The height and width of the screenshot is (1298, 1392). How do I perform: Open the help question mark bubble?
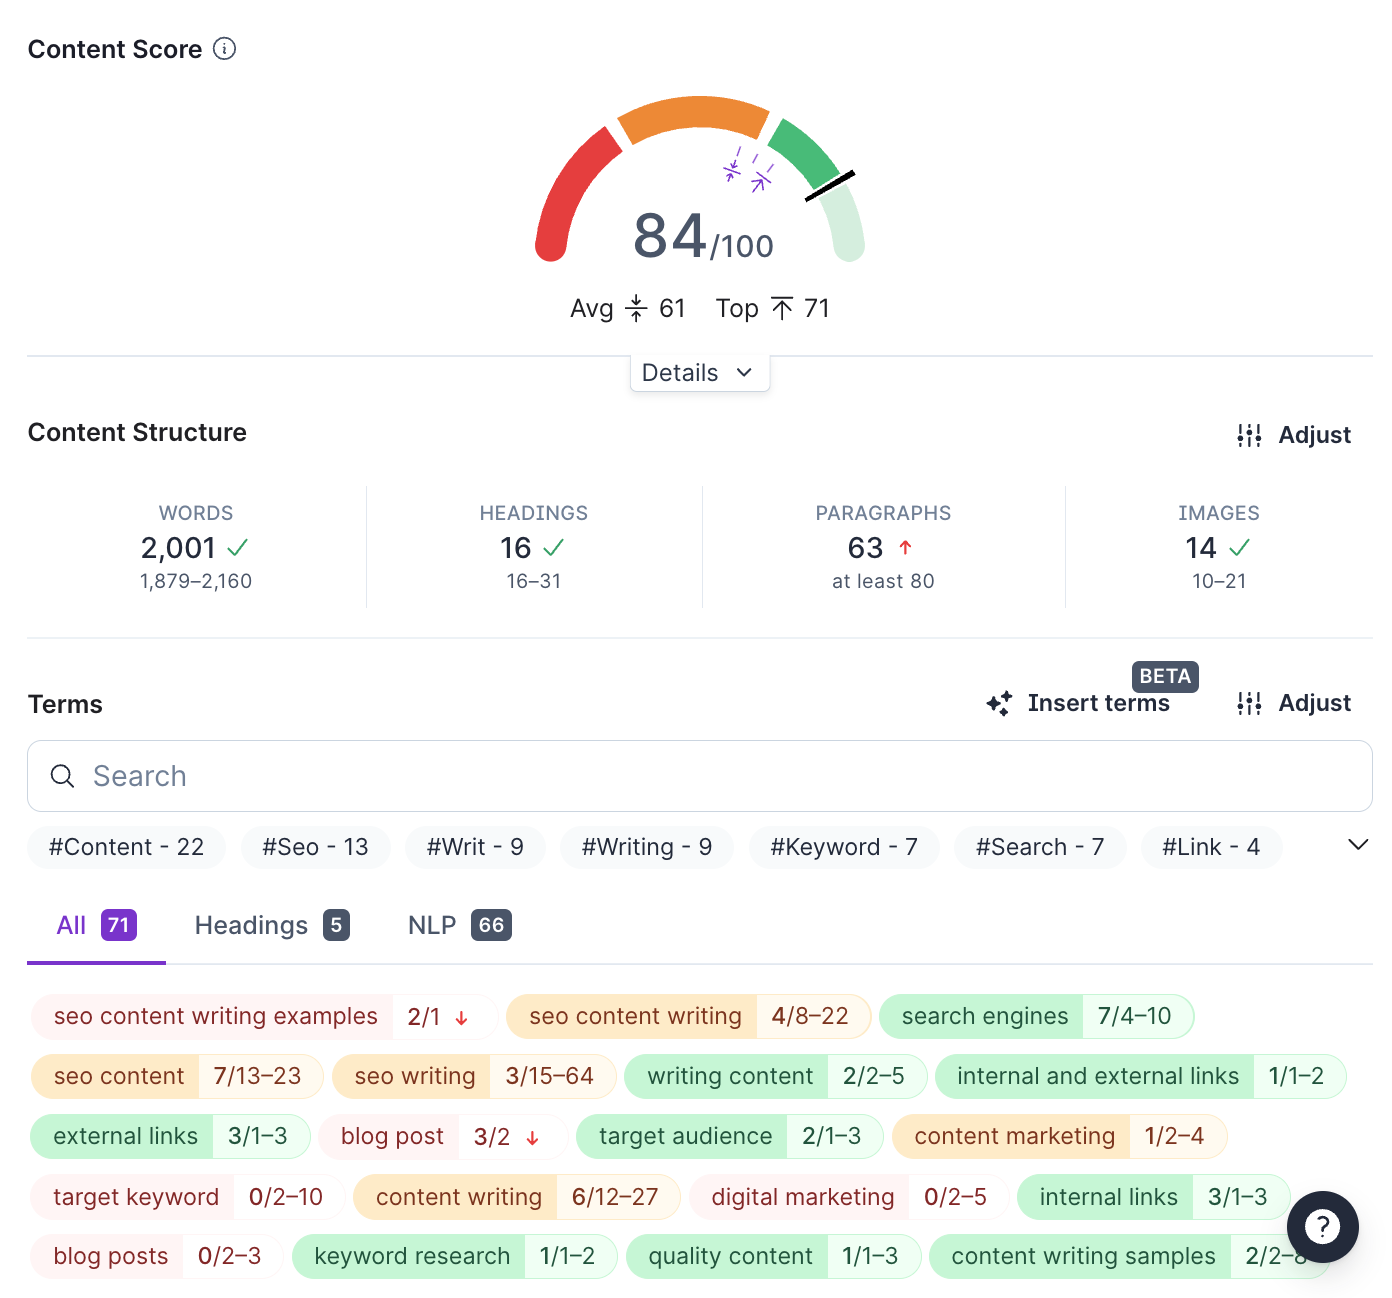pos(1322,1226)
